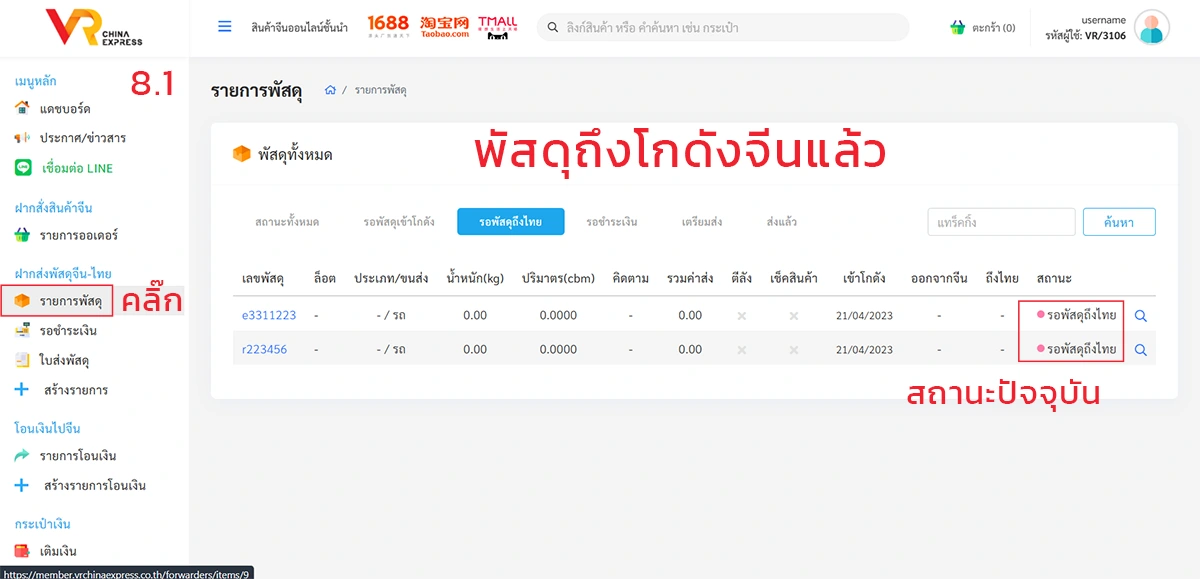Focus the product search box at top
The height and width of the screenshot is (579, 1200).
723,28
